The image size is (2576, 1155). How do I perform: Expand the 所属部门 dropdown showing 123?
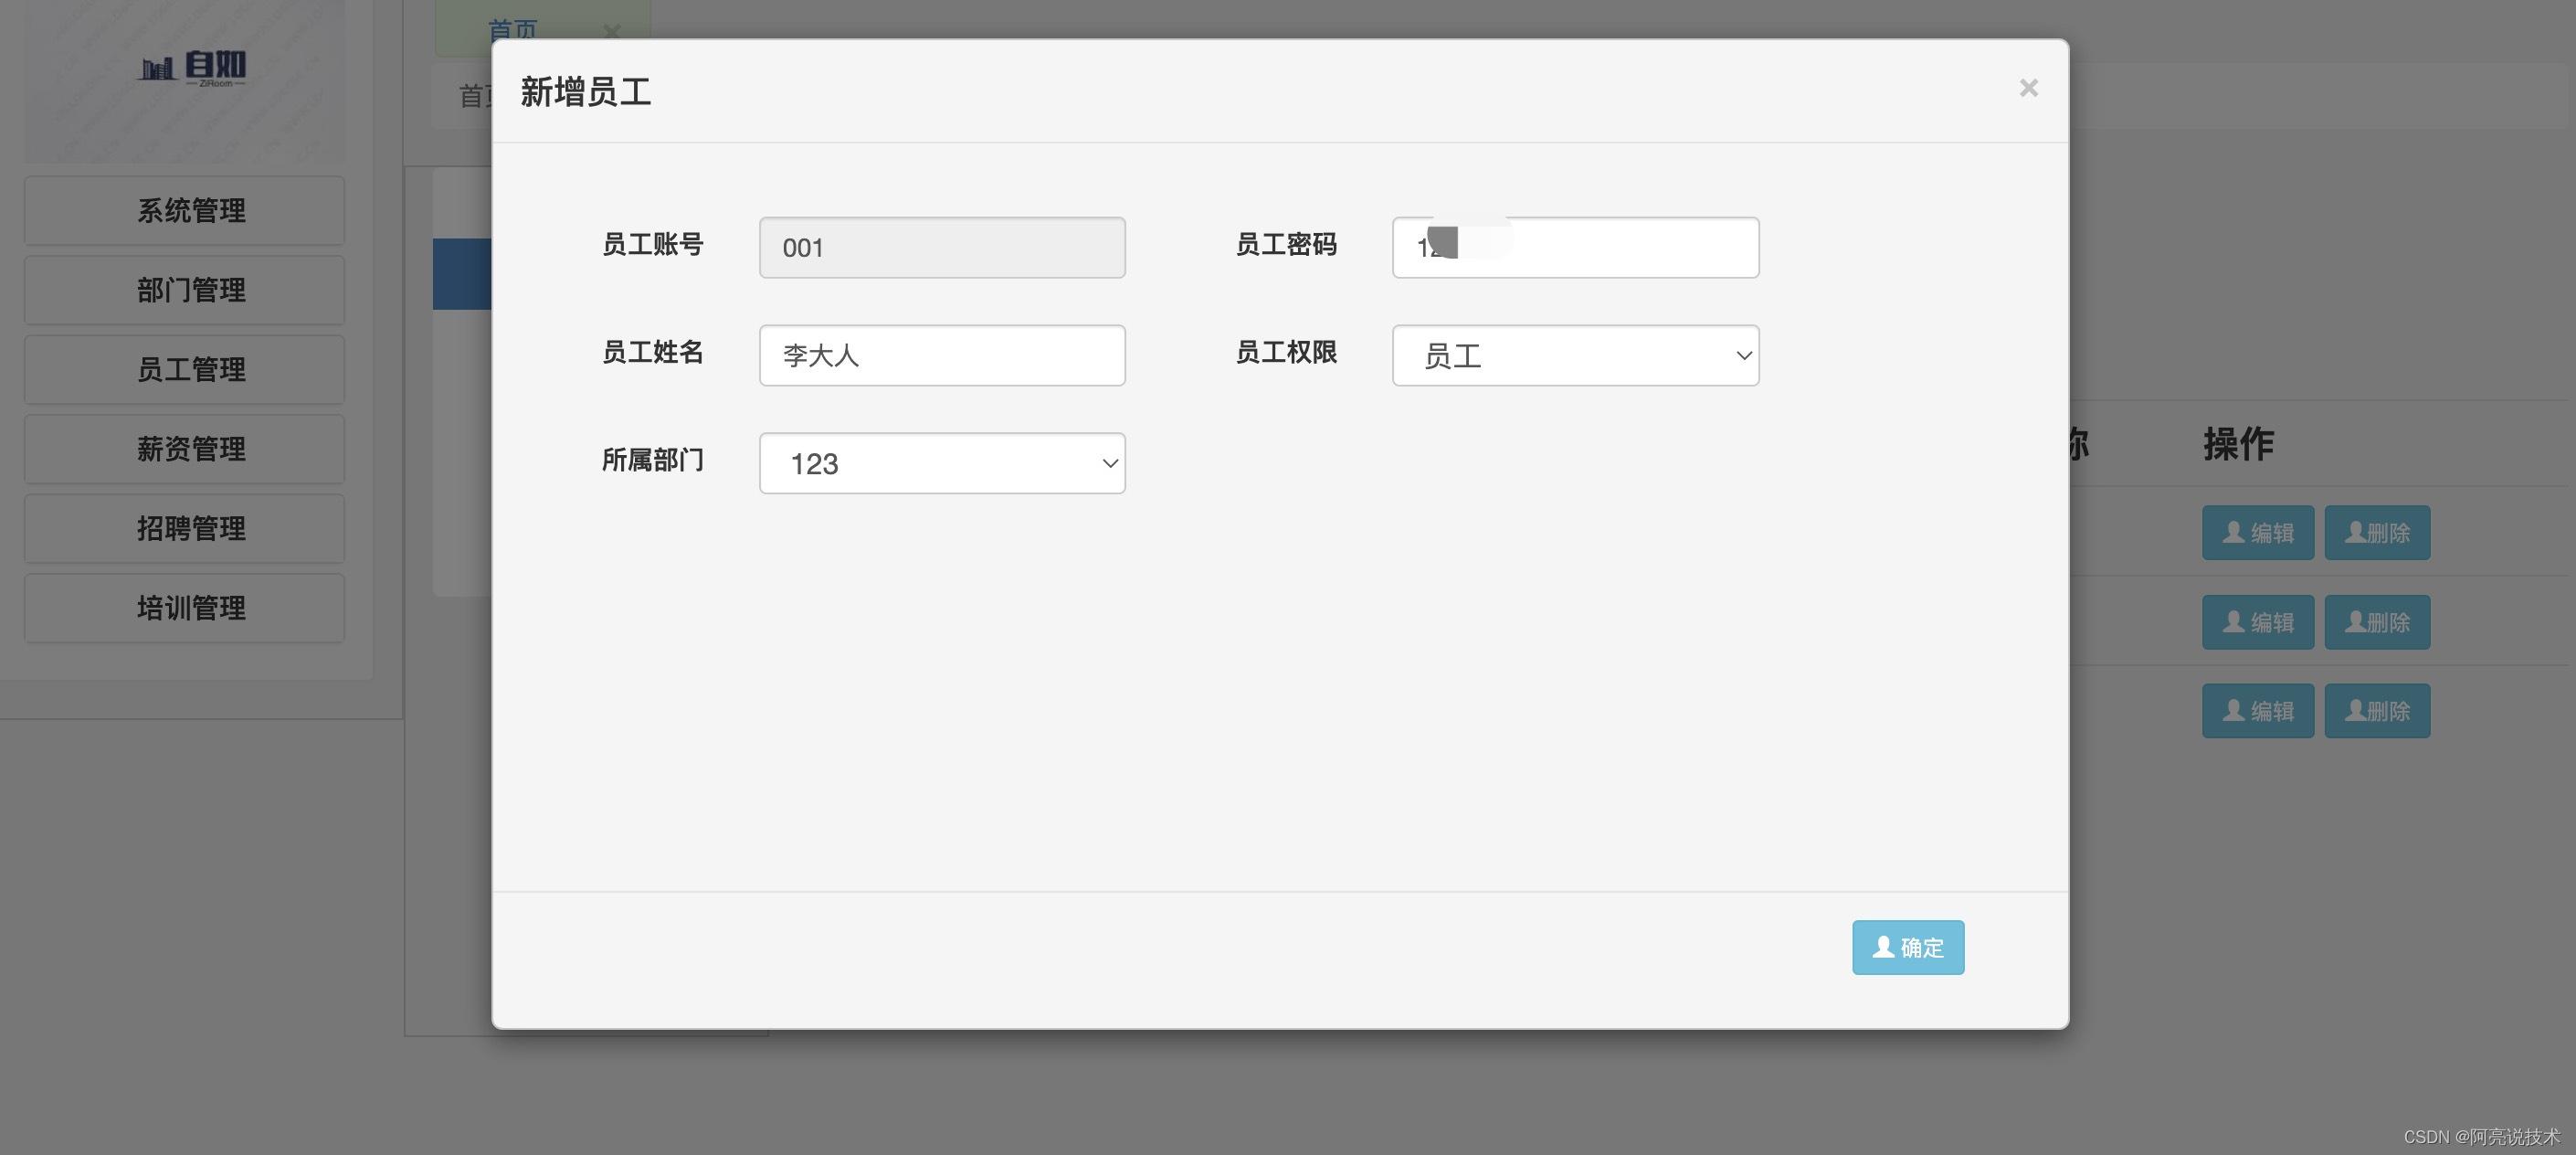(942, 463)
